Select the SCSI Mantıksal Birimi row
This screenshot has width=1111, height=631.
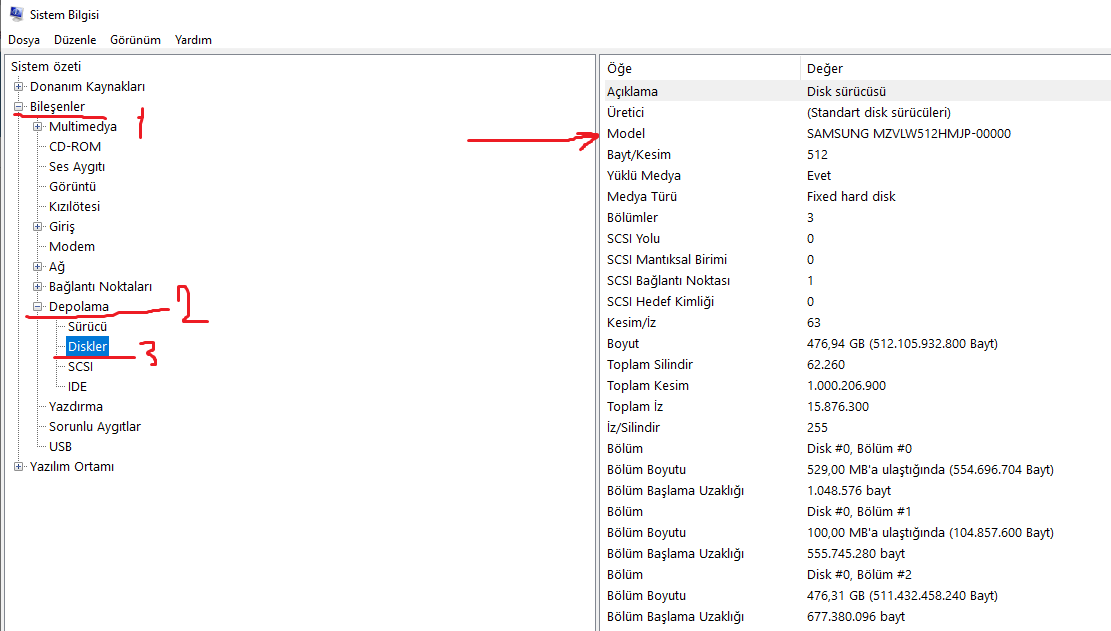[x=855, y=260]
